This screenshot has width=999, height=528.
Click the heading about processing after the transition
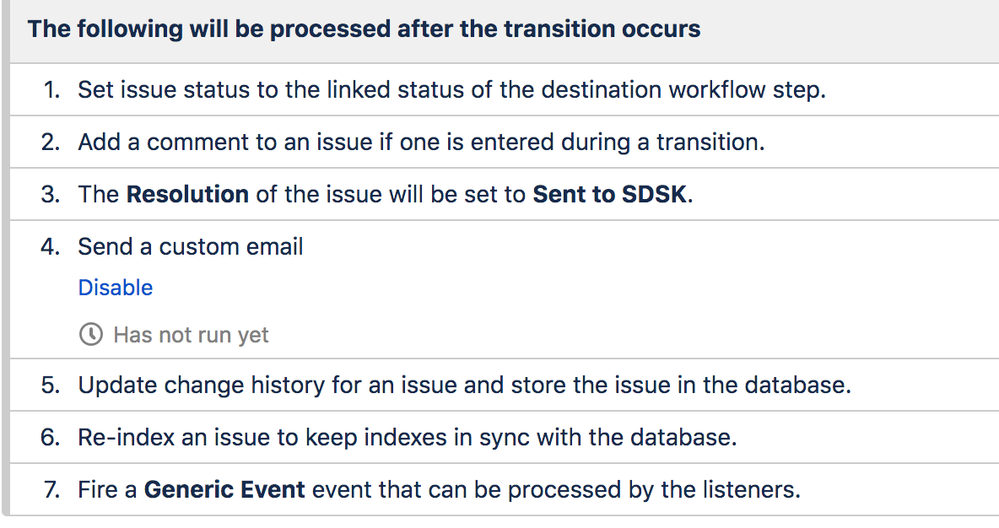tap(364, 29)
